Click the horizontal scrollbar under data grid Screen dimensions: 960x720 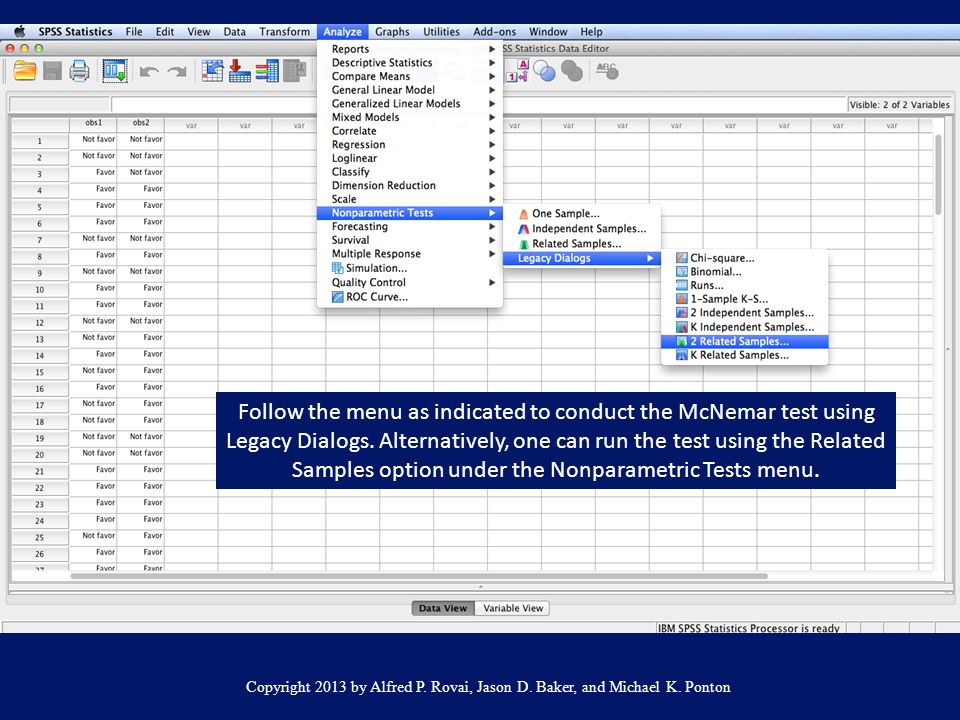[419, 576]
